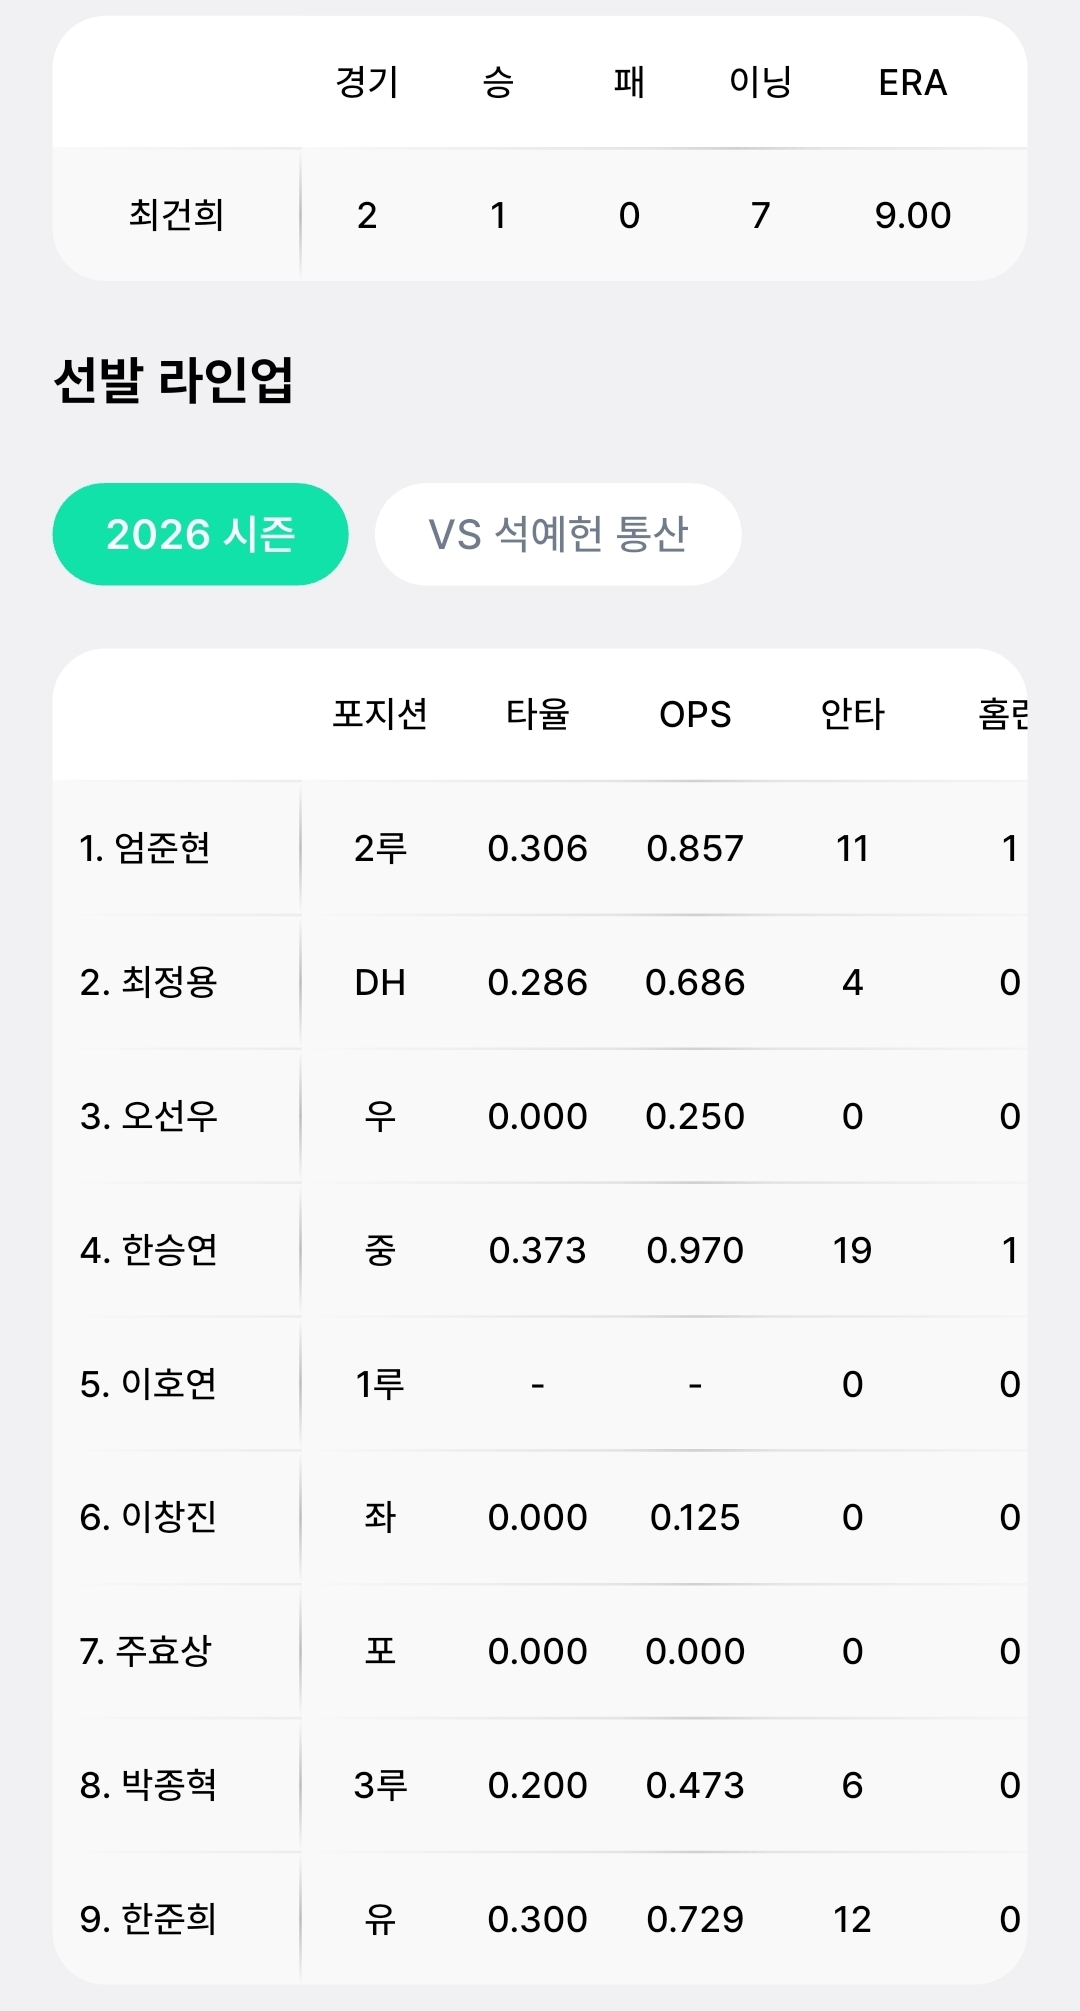Screen dimensions: 1080x2011
Task: Click the OPS column header
Action: pyautogui.click(x=695, y=714)
